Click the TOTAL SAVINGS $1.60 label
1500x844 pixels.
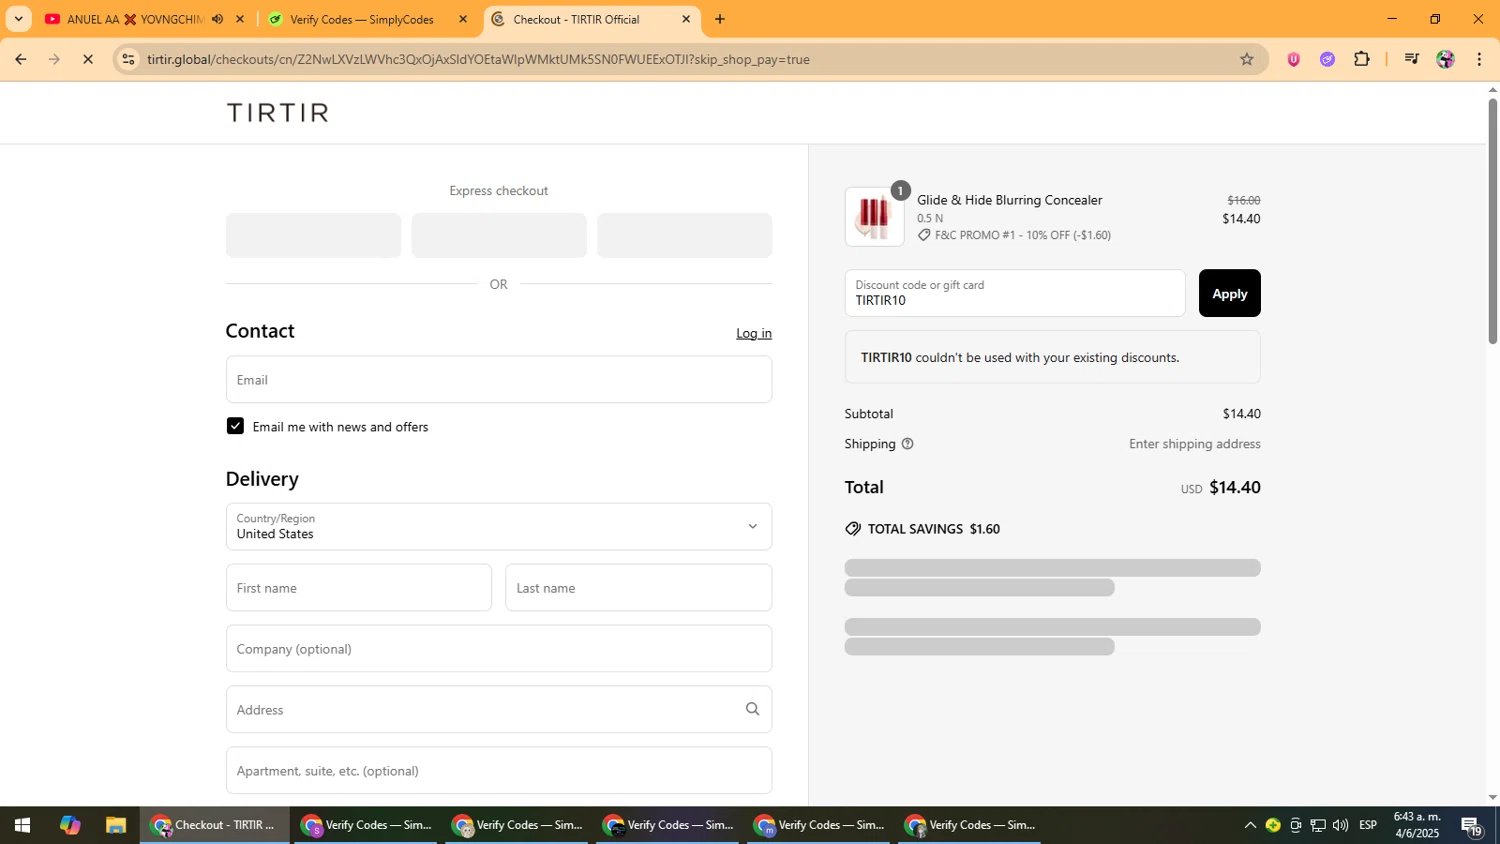click(x=934, y=529)
